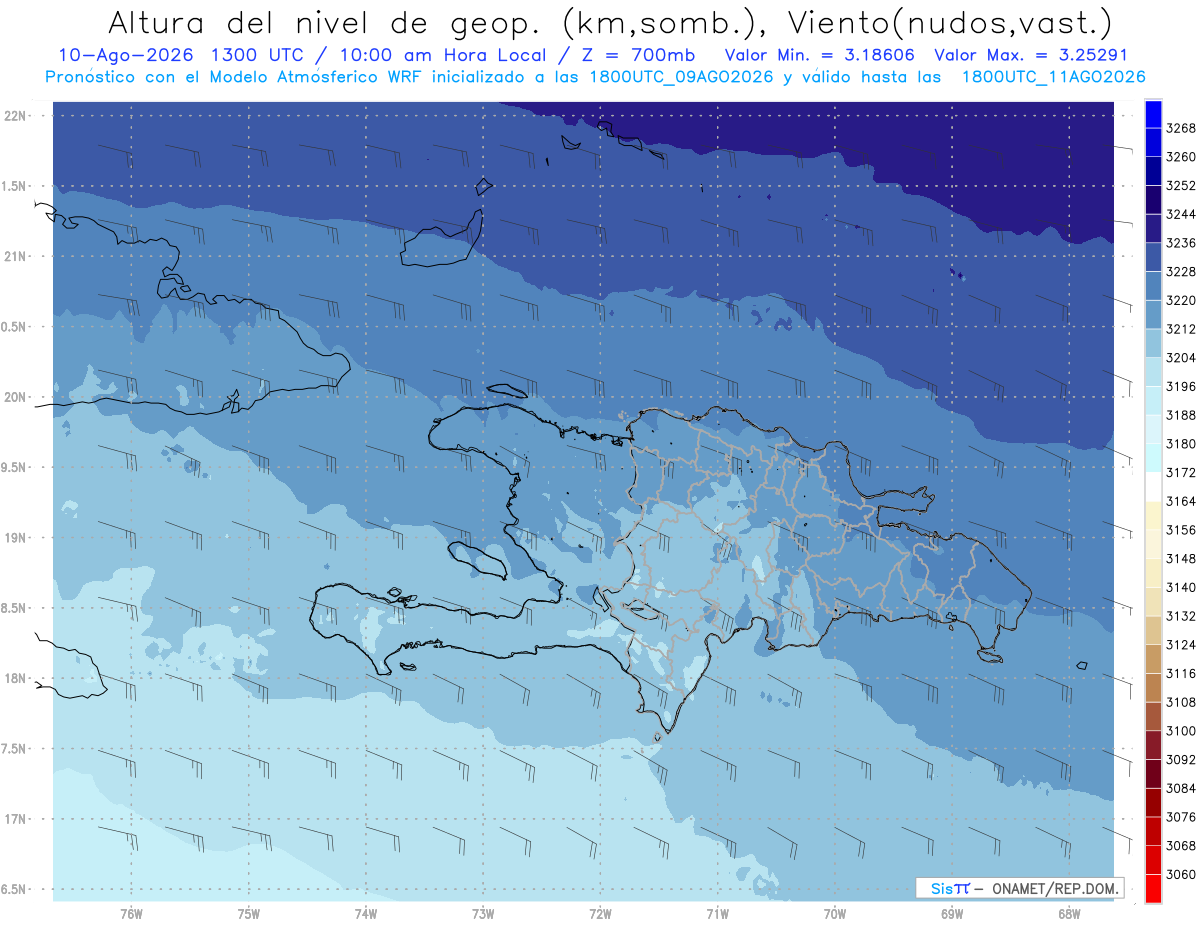Click the legend value 3100
This screenshot has height=927, width=1200.
(1181, 731)
